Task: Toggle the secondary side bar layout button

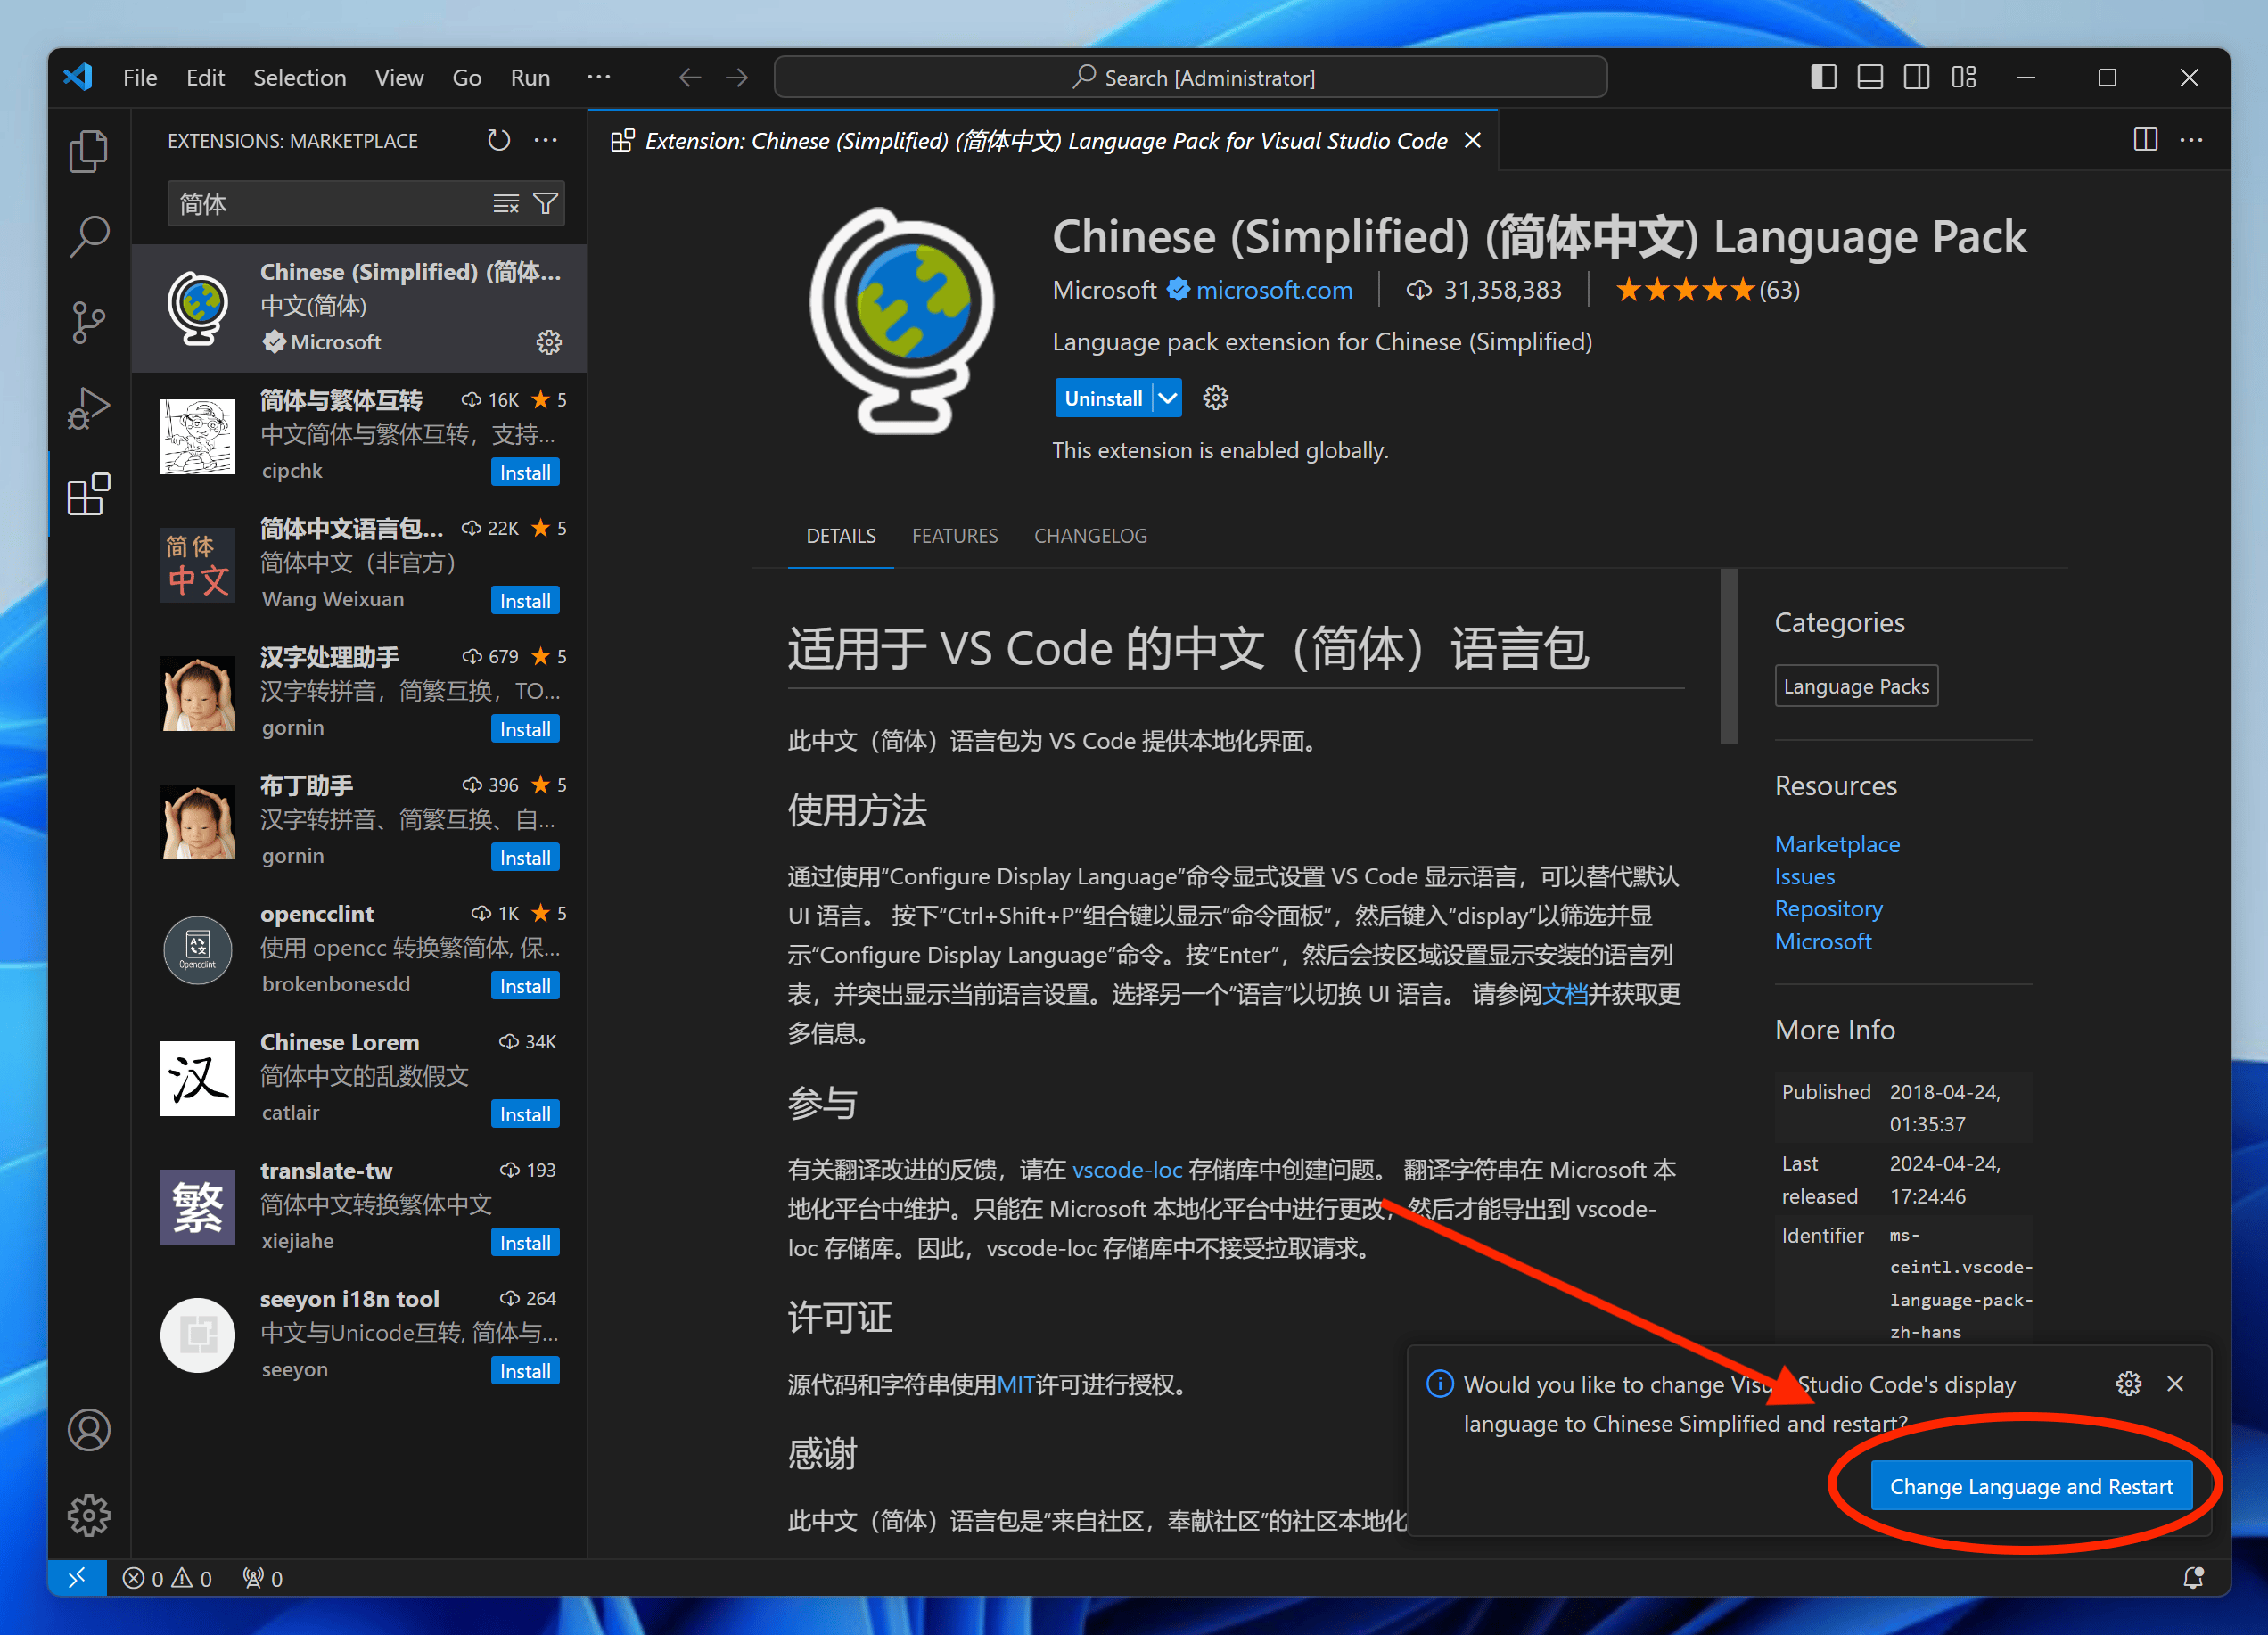Action: (x=1916, y=77)
